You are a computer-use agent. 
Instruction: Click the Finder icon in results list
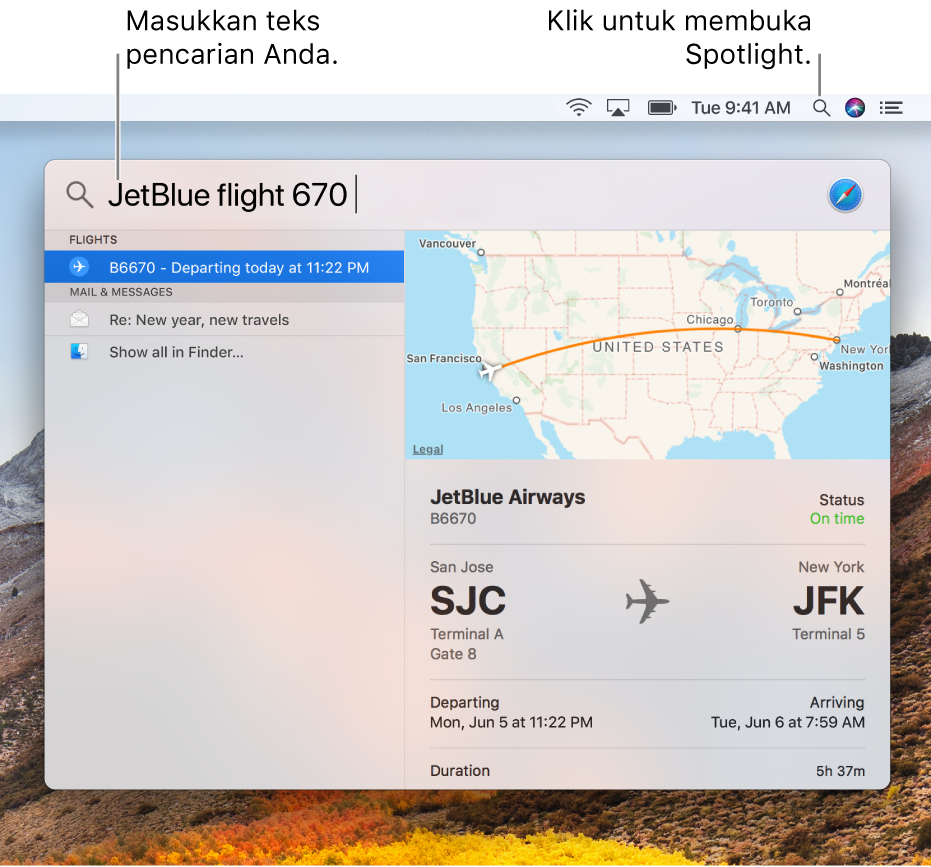pyautogui.click(x=79, y=352)
